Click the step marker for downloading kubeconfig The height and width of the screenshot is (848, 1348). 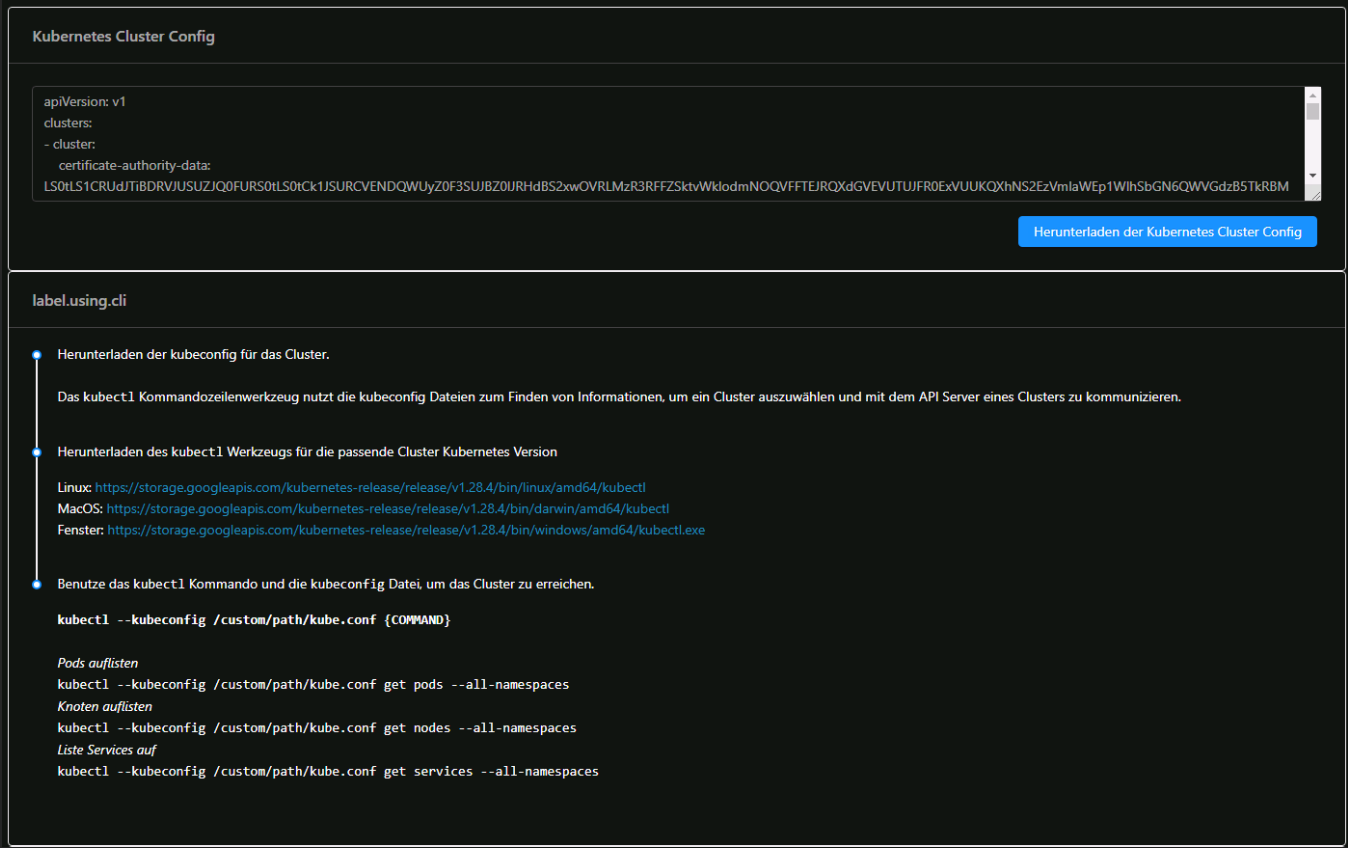tap(37, 354)
